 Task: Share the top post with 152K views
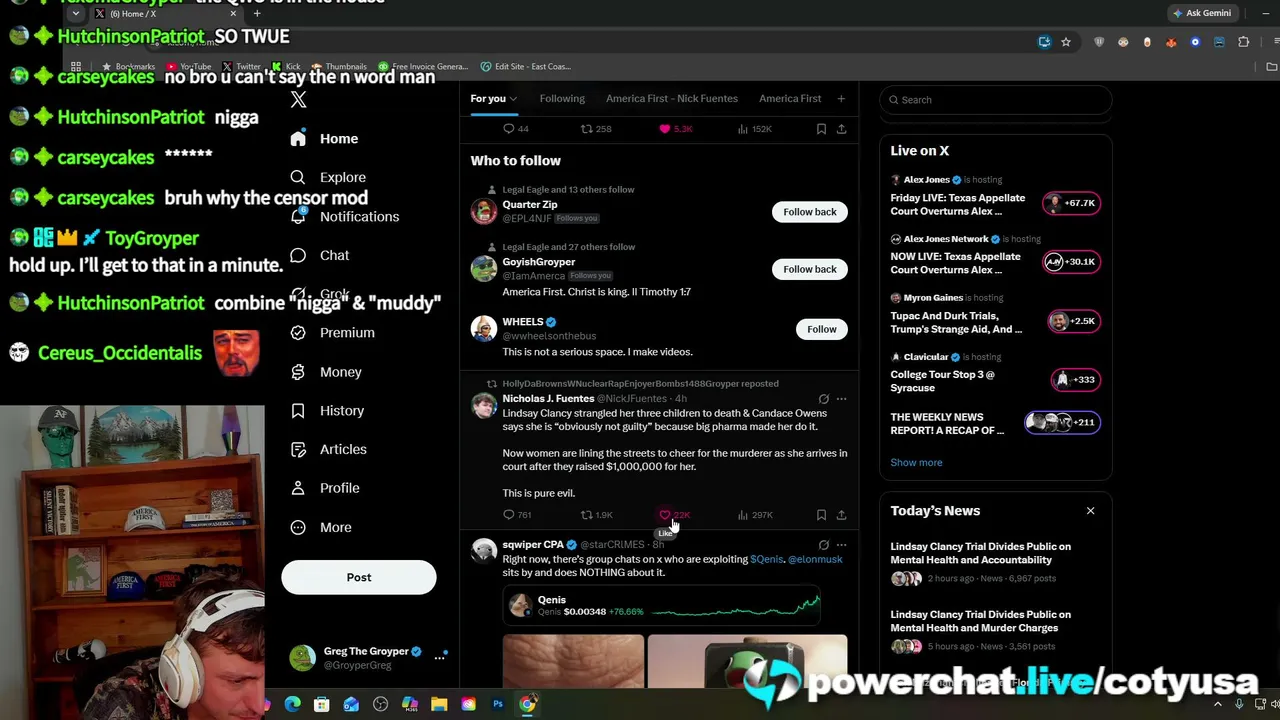pyautogui.click(x=841, y=129)
